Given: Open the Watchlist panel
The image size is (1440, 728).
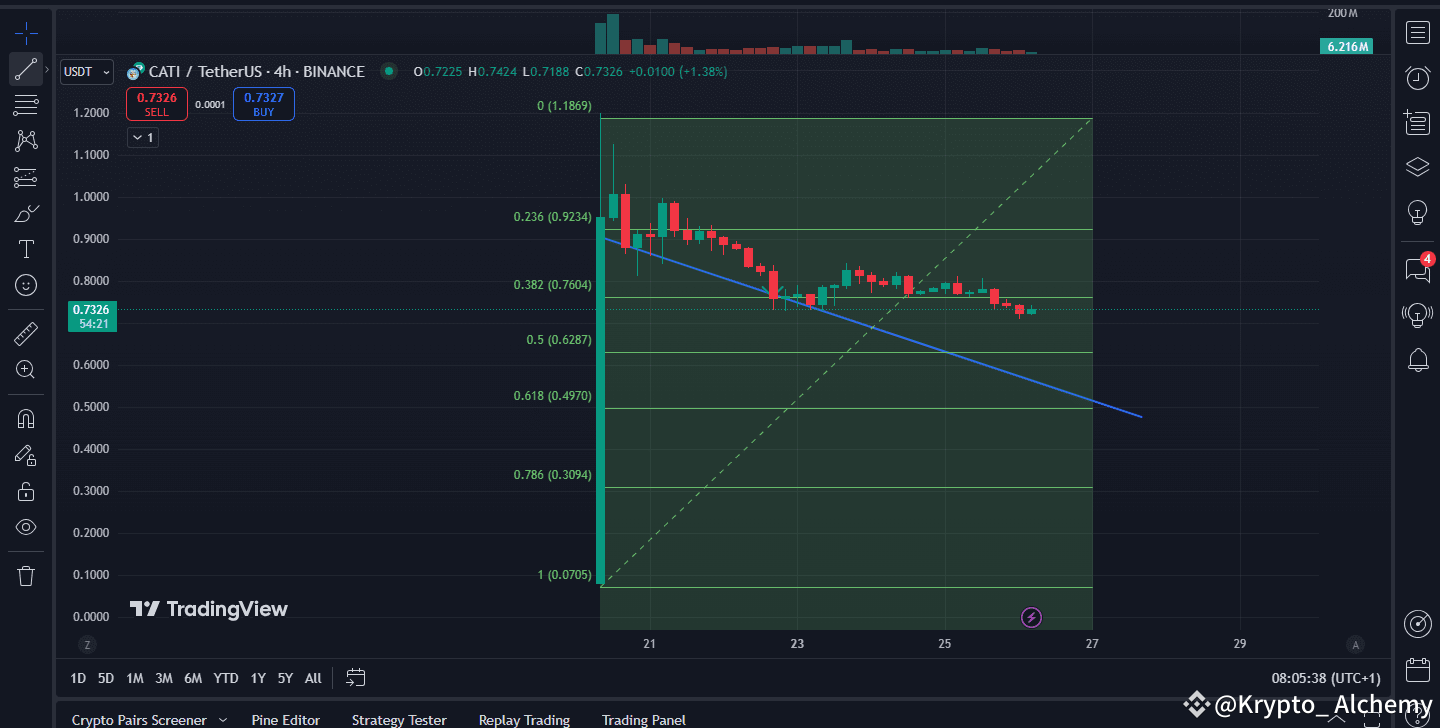Looking at the screenshot, I should point(1417,33).
